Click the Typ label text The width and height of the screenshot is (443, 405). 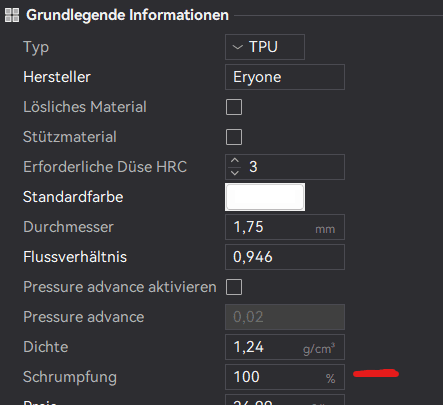pyautogui.click(x=36, y=48)
